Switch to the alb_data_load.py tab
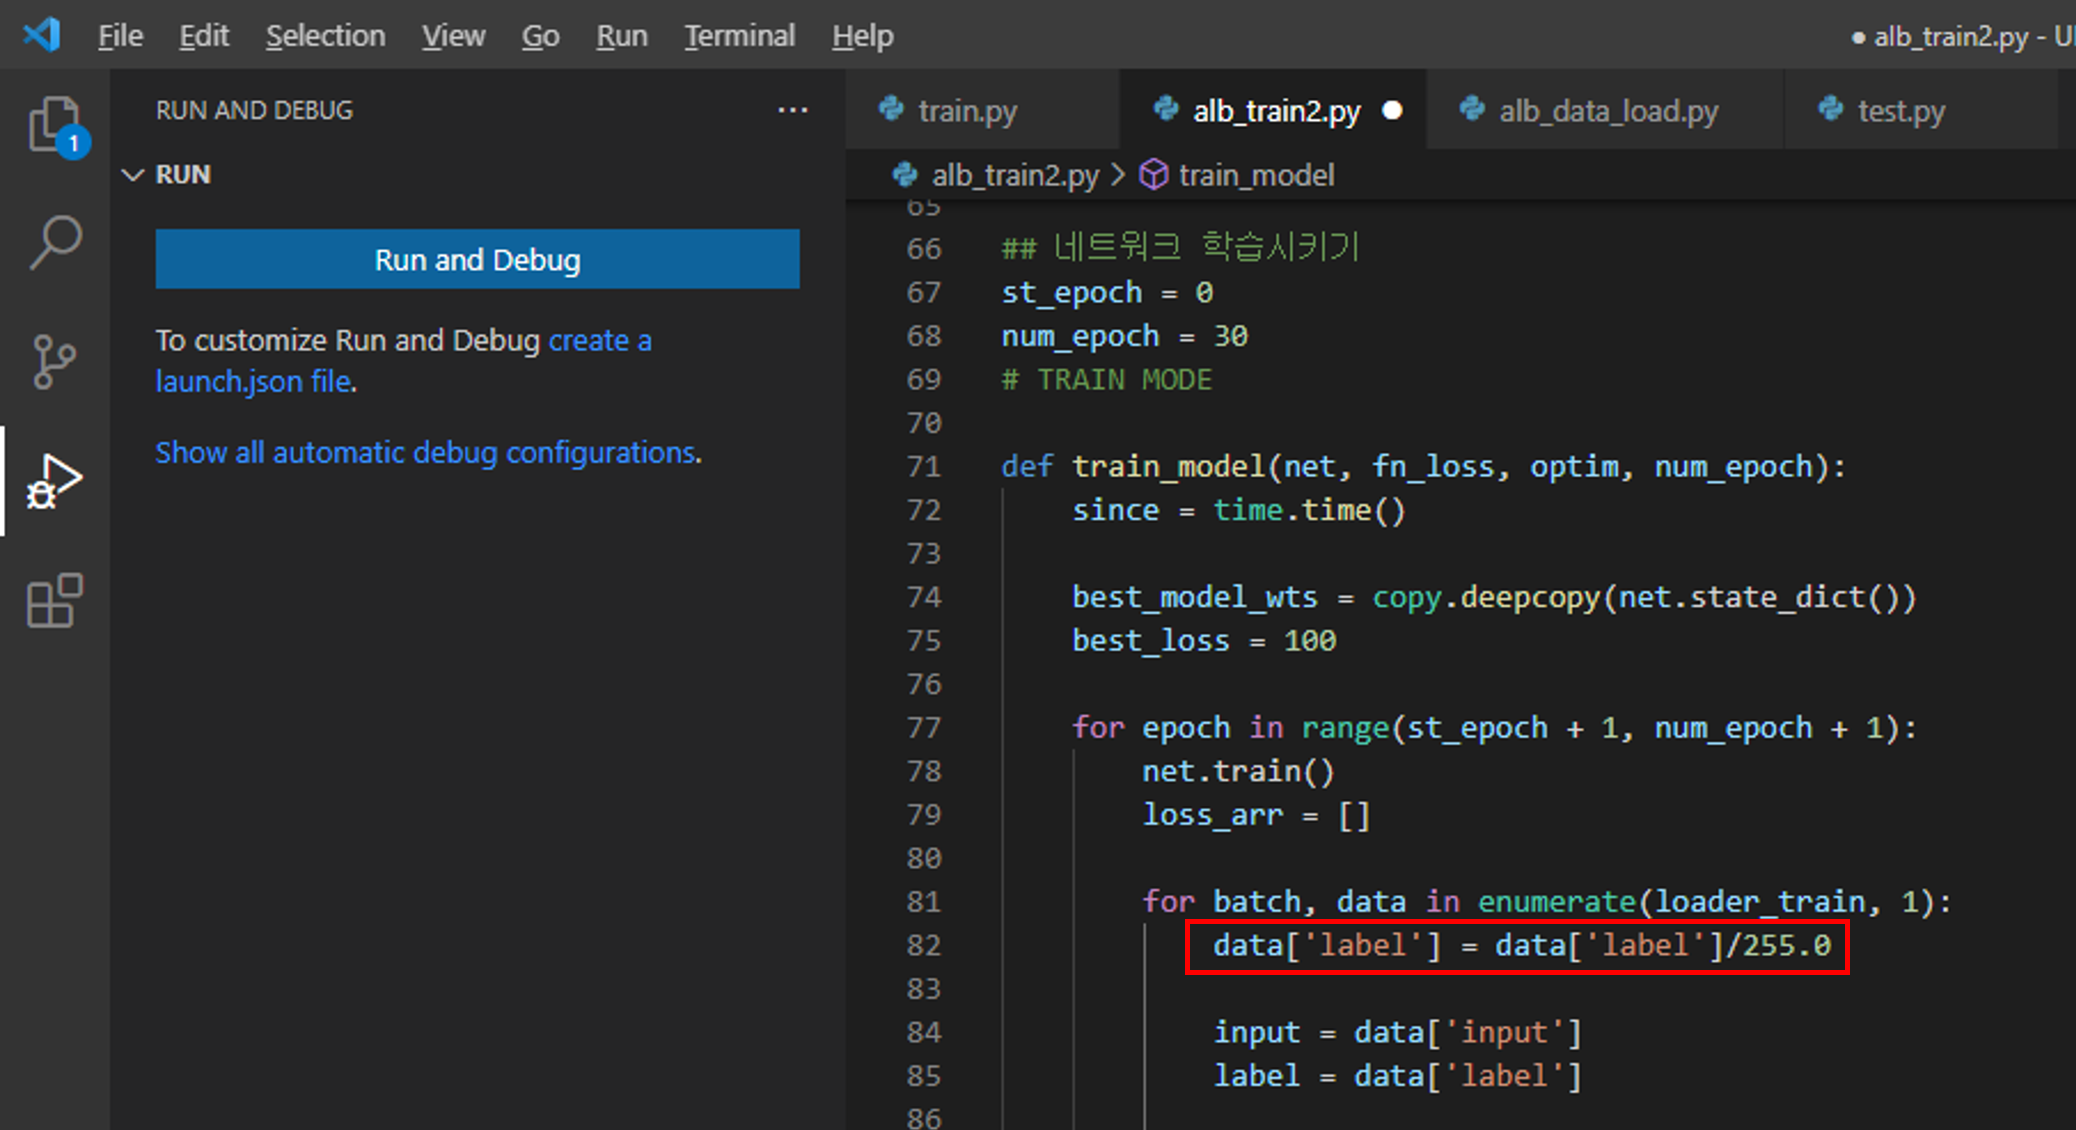This screenshot has width=2076, height=1130. coord(1607,110)
